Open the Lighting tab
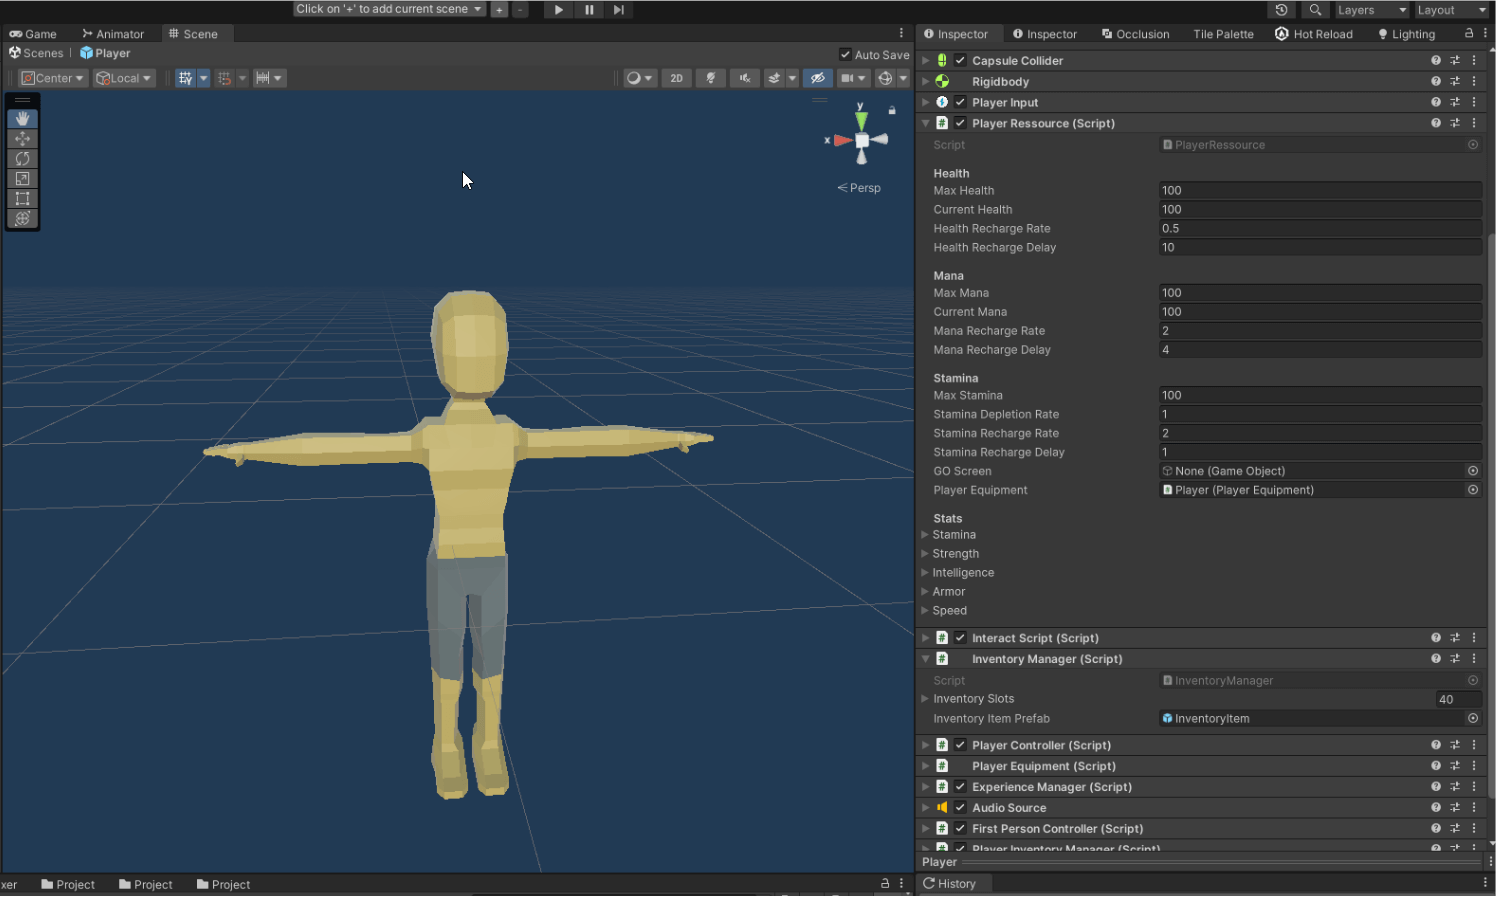The height and width of the screenshot is (897, 1498). pyautogui.click(x=1406, y=34)
